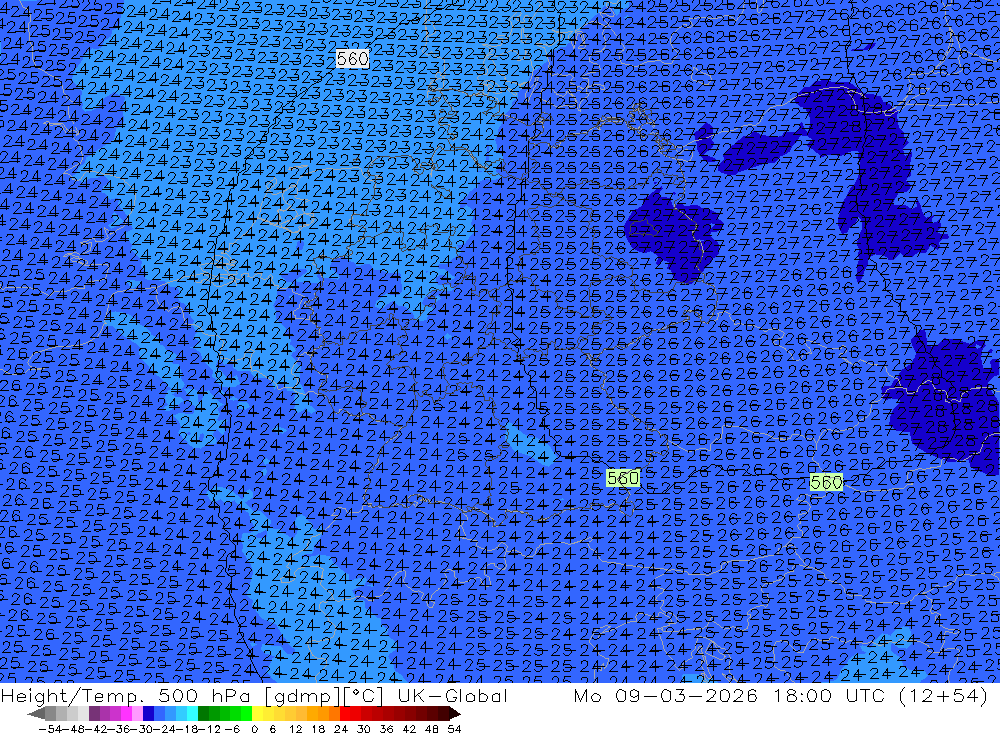
Task: Click the rightmost green 560 contour label
Action: (826, 482)
